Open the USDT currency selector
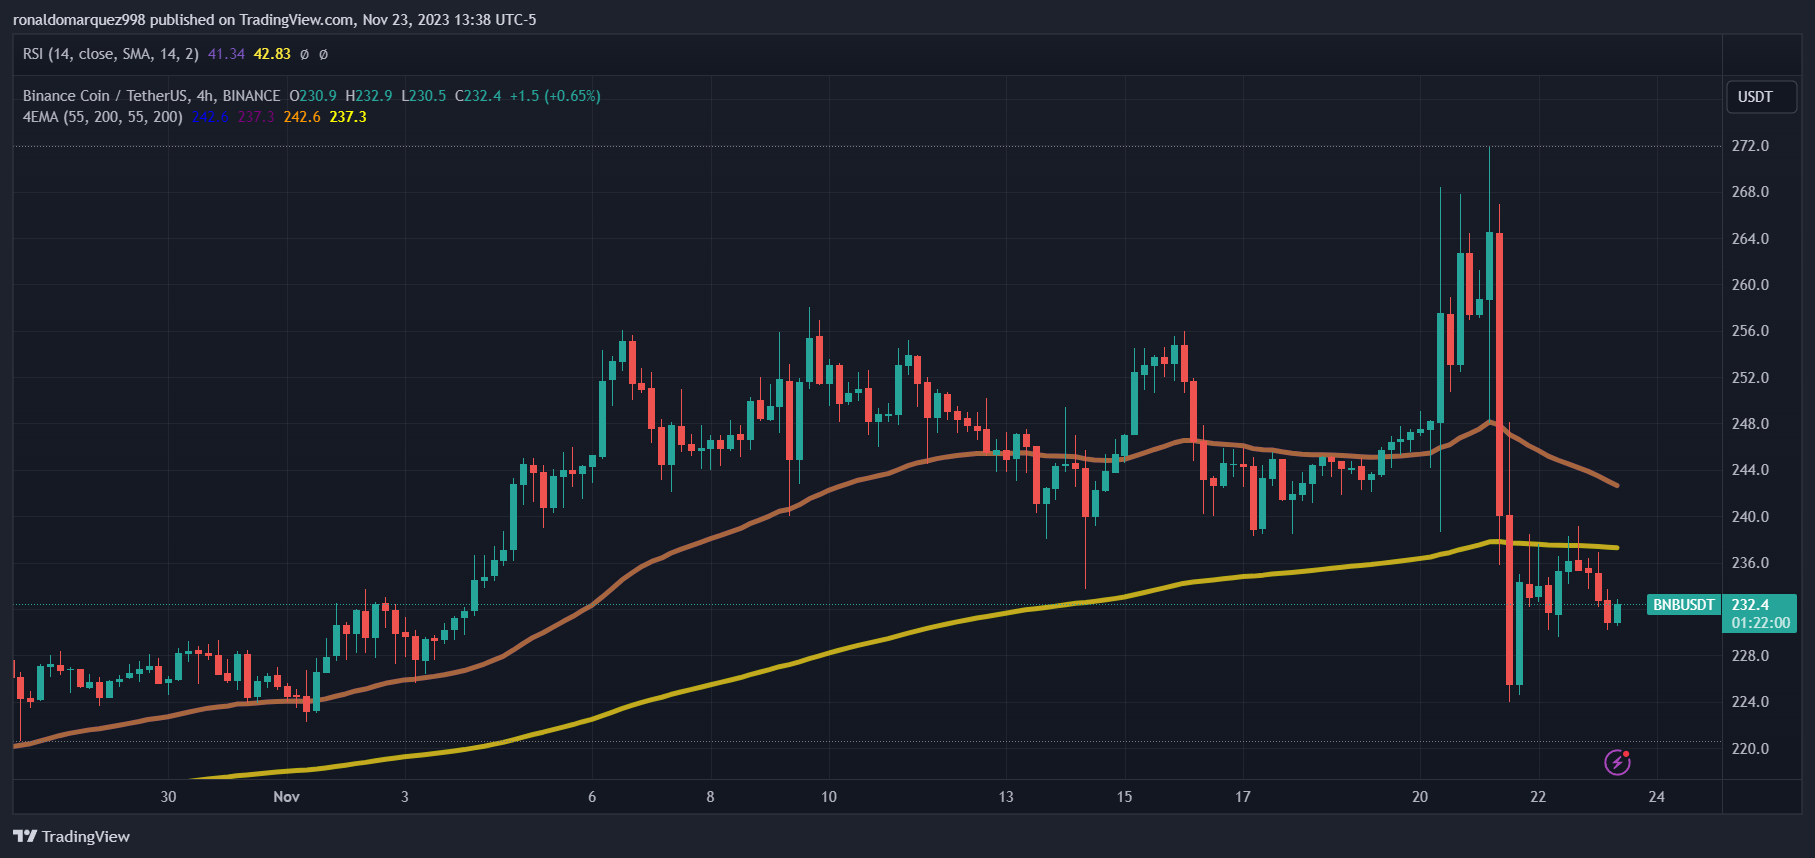Viewport: 1815px width, 858px height. click(x=1761, y=97)
